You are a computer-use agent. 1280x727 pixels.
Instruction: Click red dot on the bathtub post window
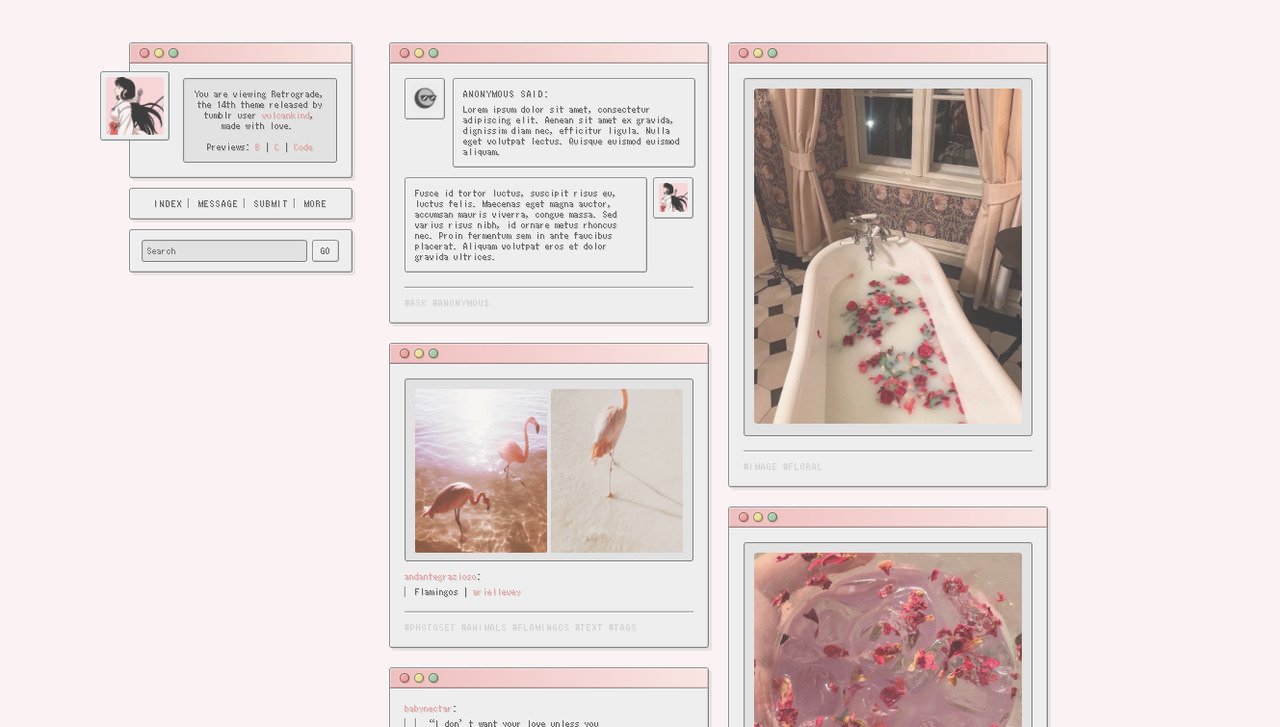point(743,53)
